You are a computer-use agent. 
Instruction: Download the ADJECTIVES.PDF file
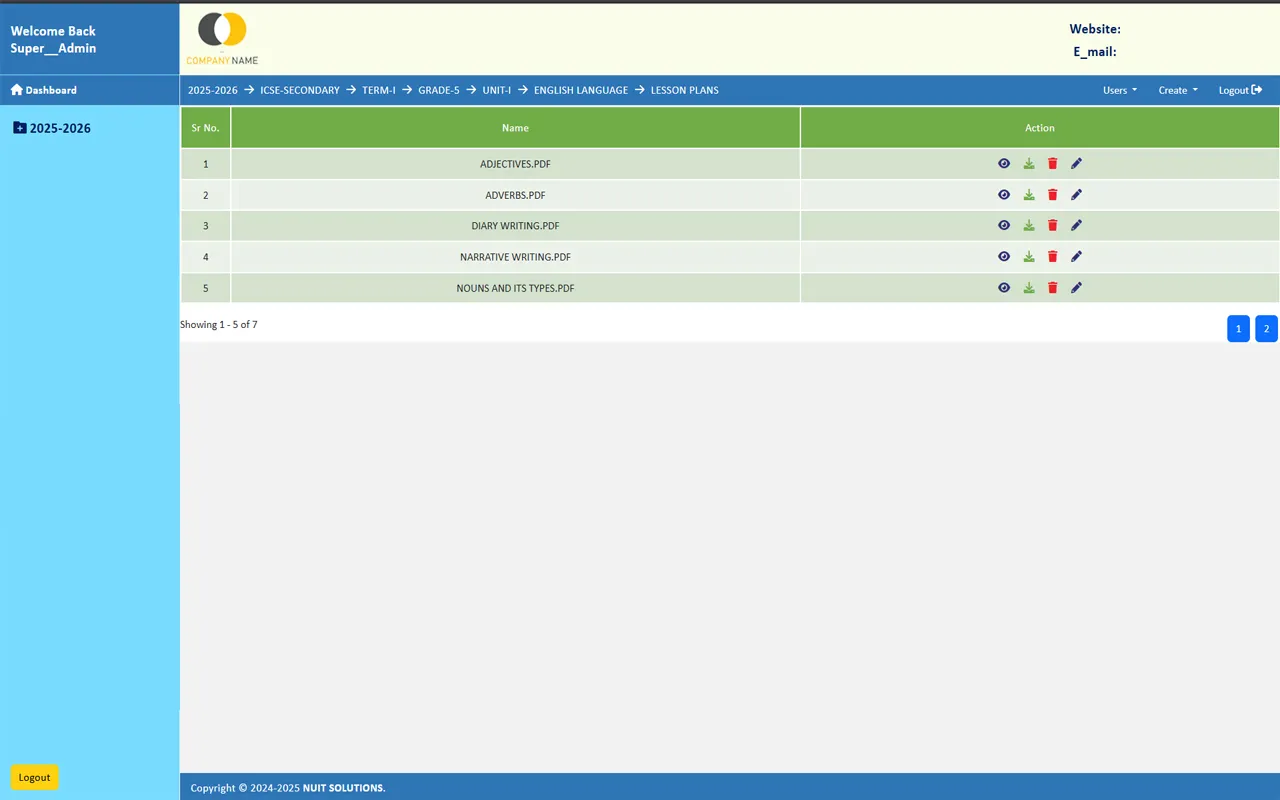(1029, 164)
